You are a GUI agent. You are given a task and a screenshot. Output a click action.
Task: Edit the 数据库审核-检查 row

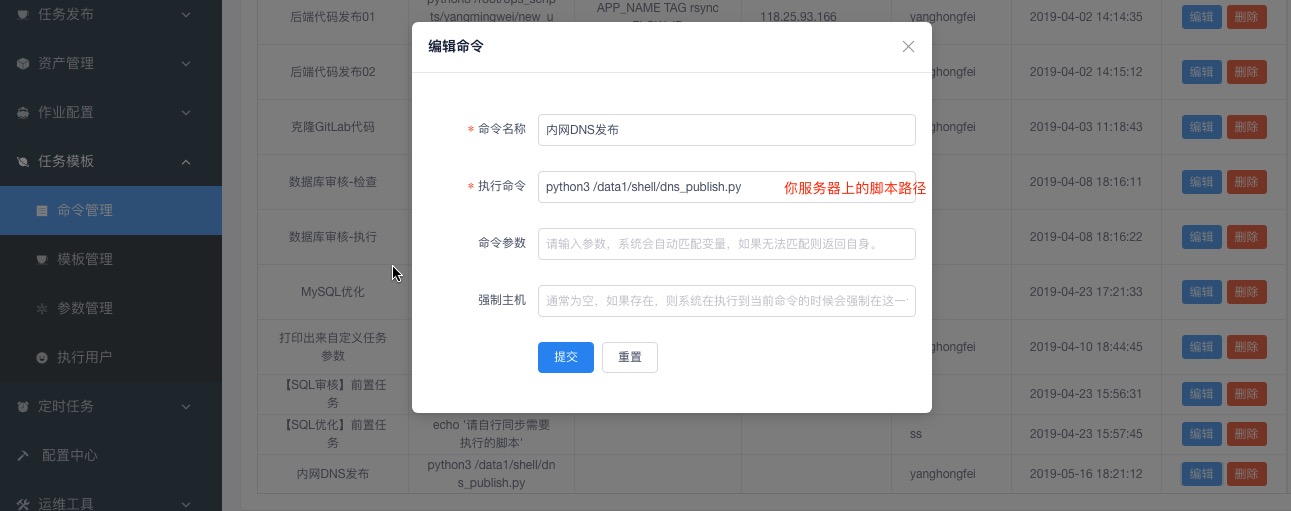click(x=1202, y=182)
